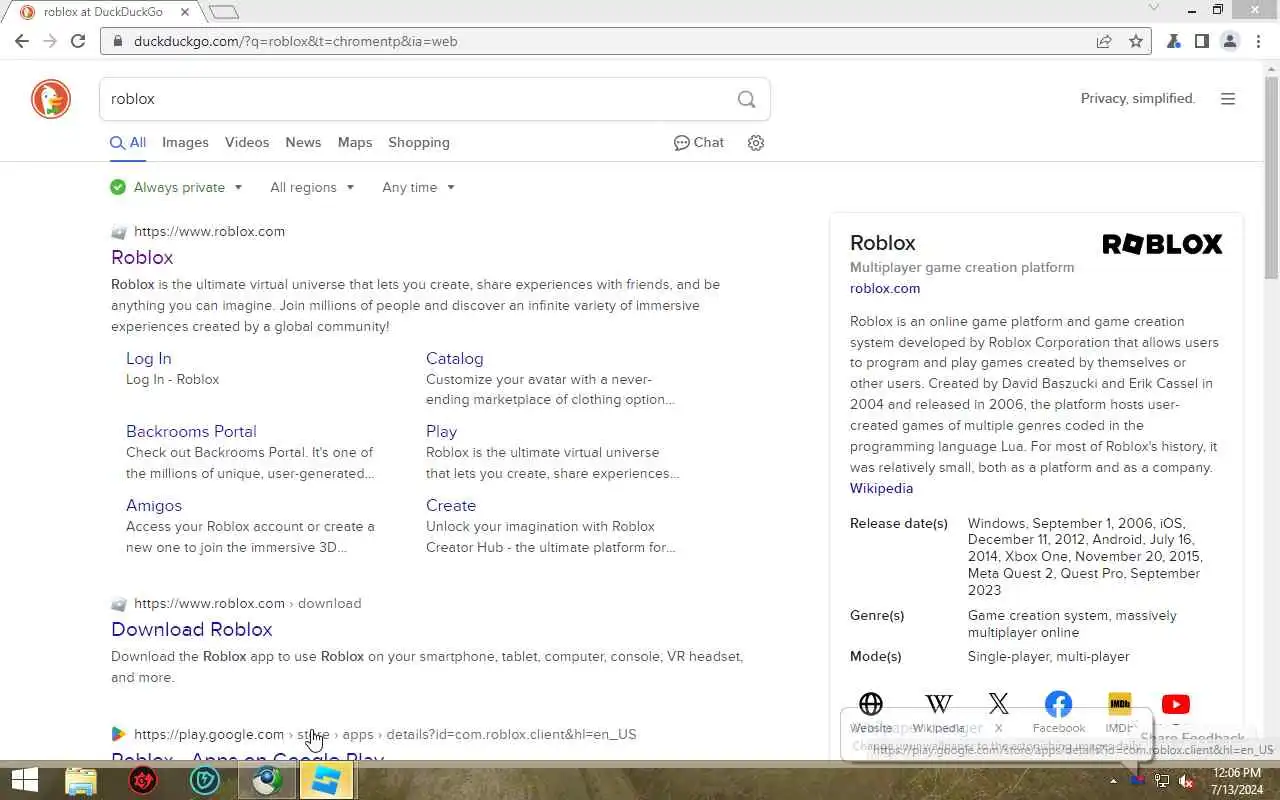1280x800 pixels.
Task: Open File Explorer from the taskbar
Action: point(81,781)
